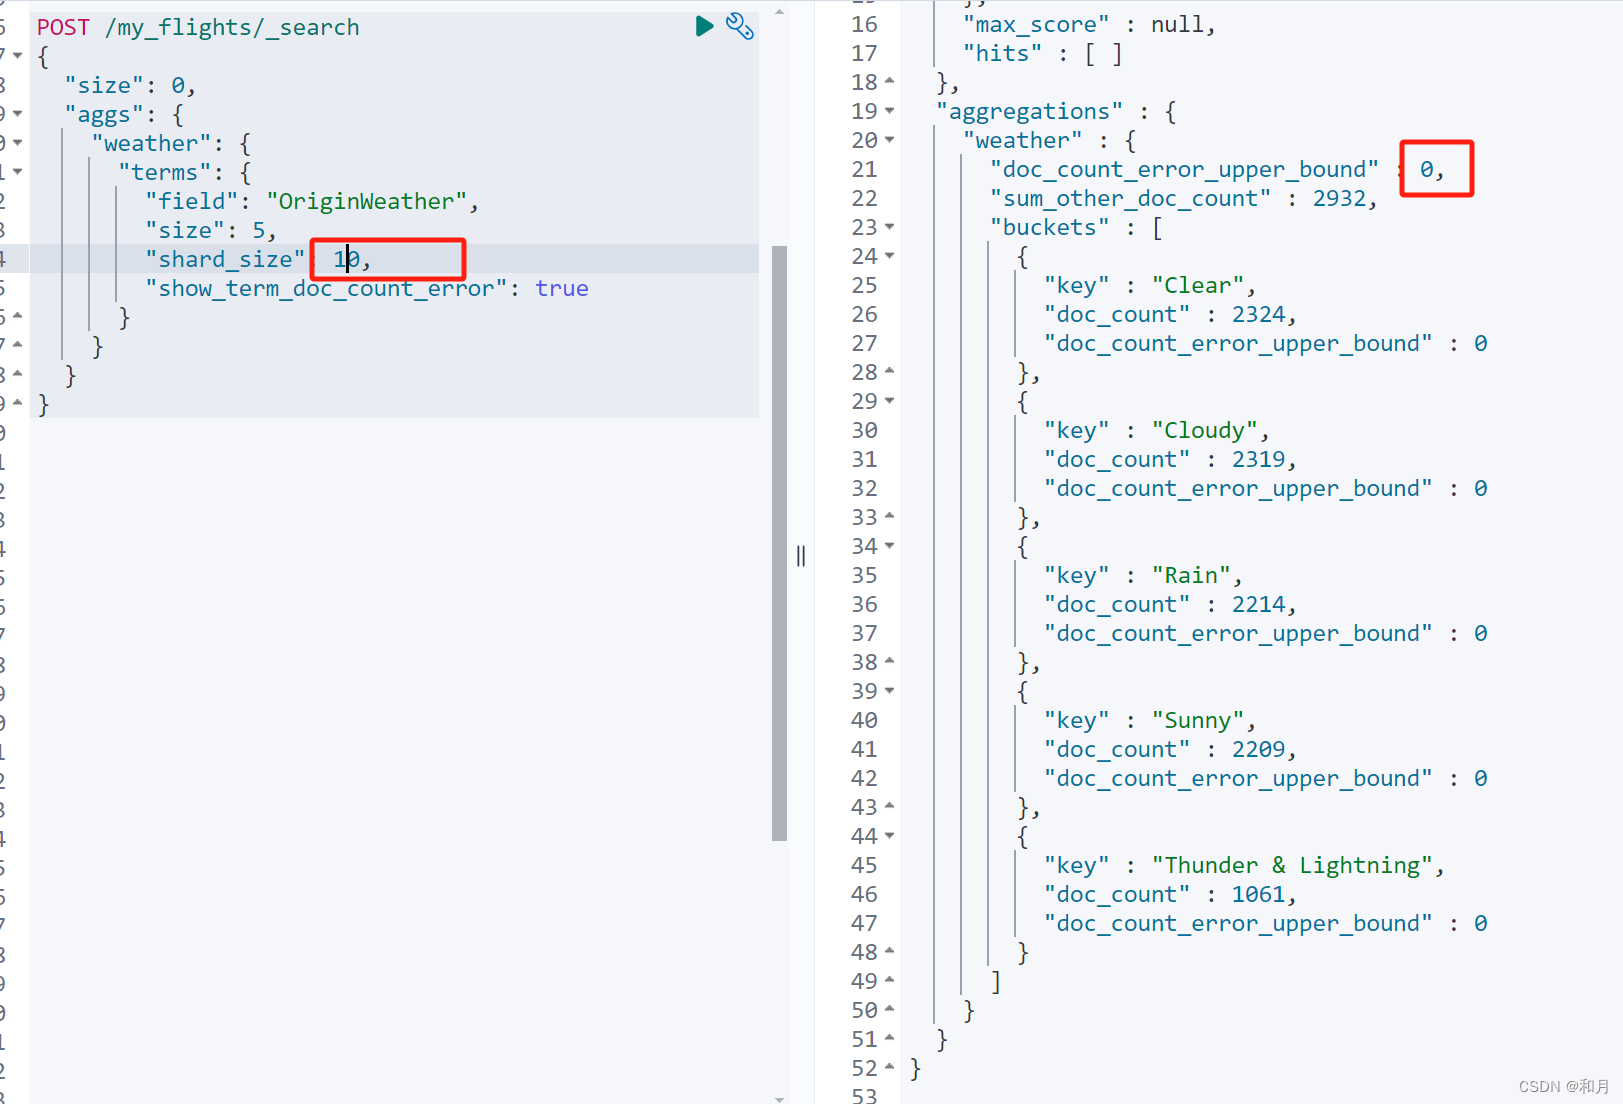The width and height of the screenshot is (1623, 1104).
Task: Fold the Rain bucket at line 34
Action: [x=890, y=546]
